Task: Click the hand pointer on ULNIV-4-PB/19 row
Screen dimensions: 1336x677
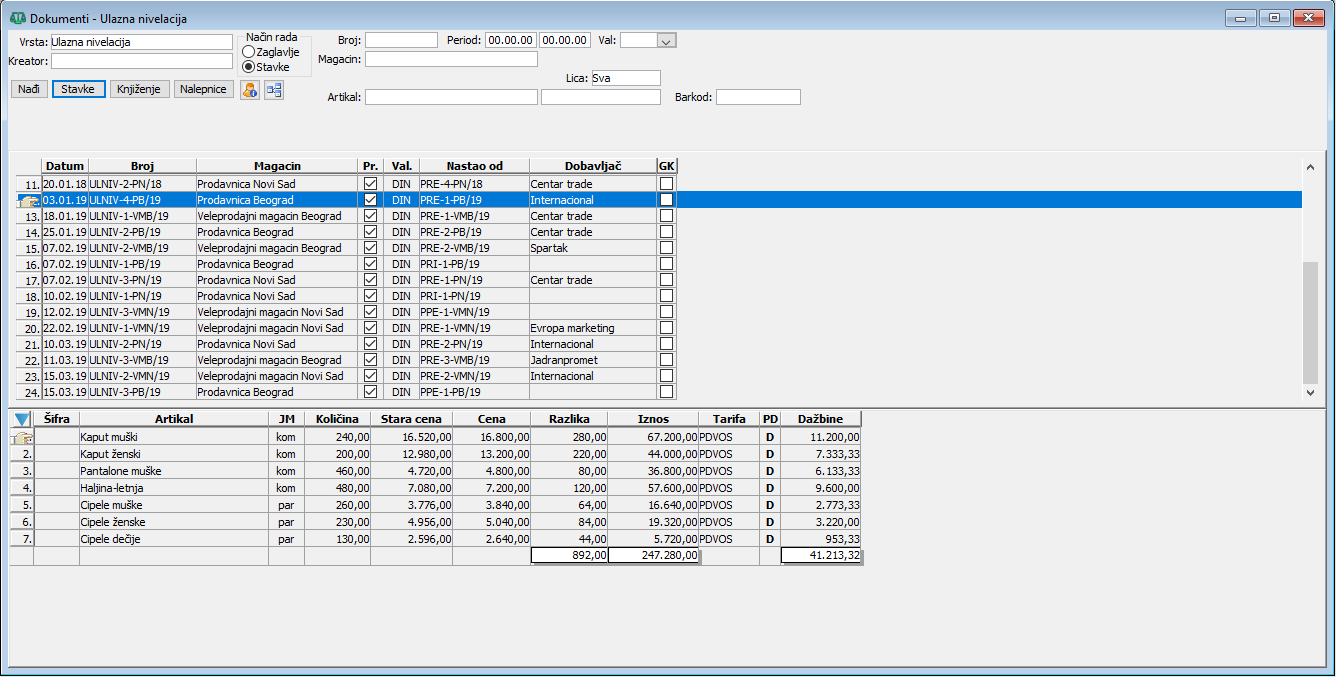Action: [29, 201]
